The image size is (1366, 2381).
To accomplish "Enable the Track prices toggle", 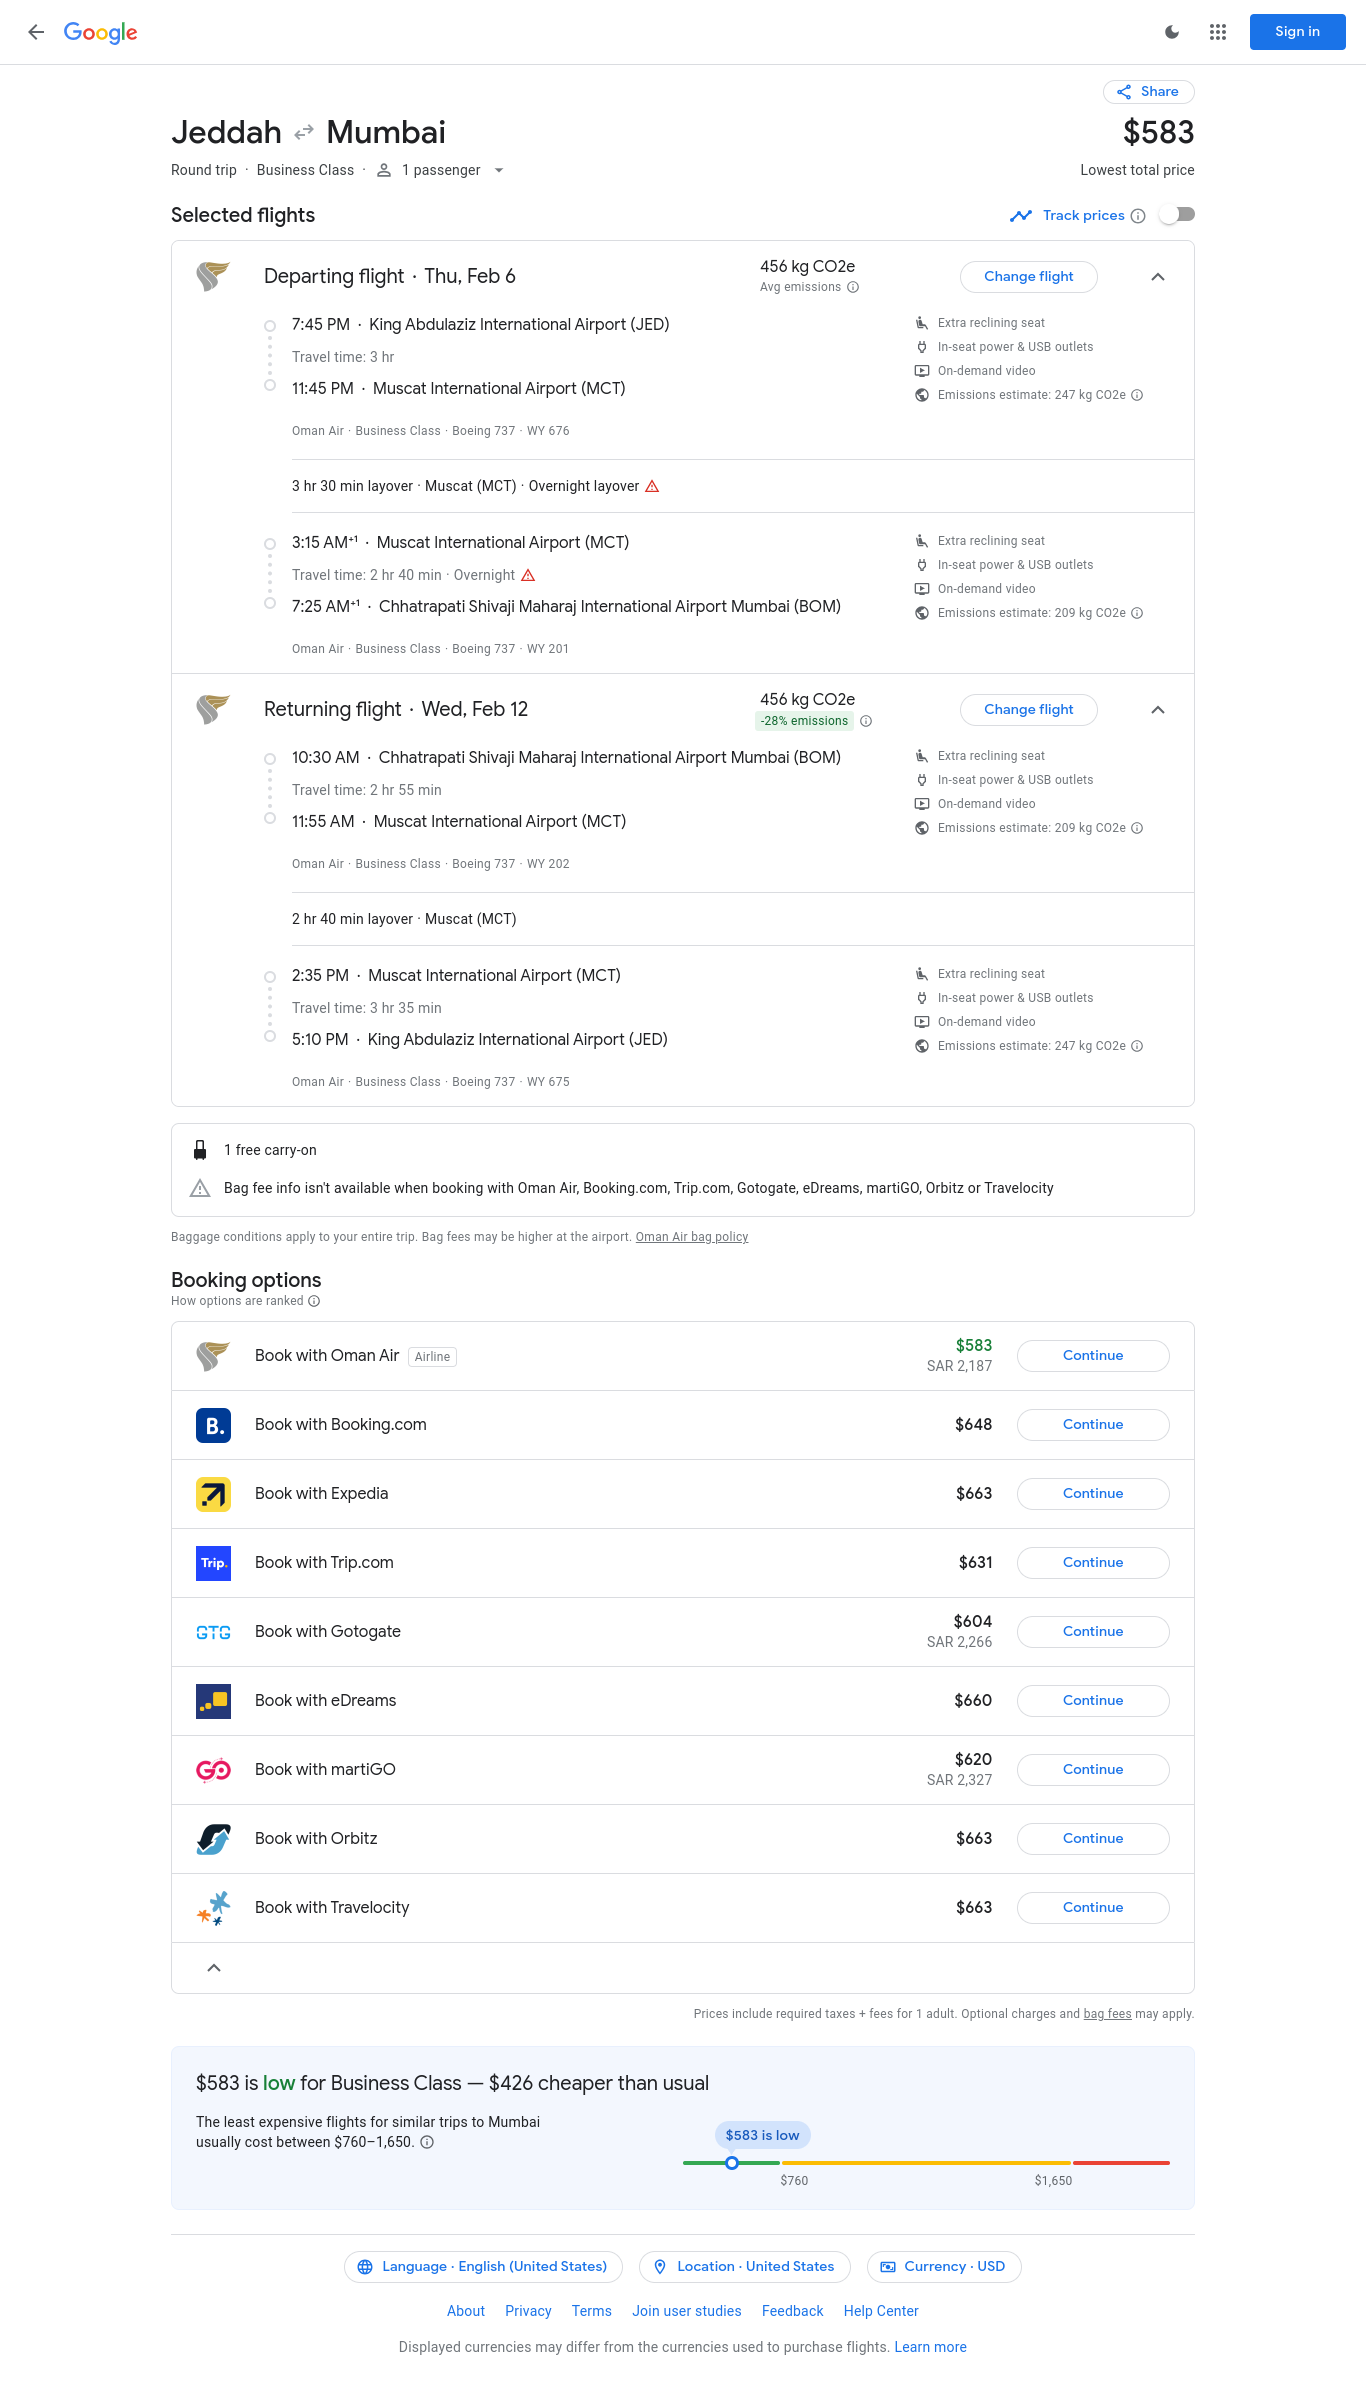I will pyautogui.click(x=1176, y=215).
